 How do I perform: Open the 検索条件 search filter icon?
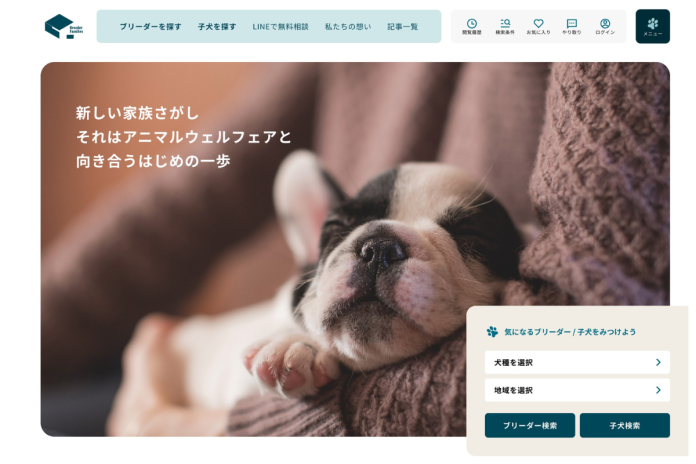click(x=505, y=27)
